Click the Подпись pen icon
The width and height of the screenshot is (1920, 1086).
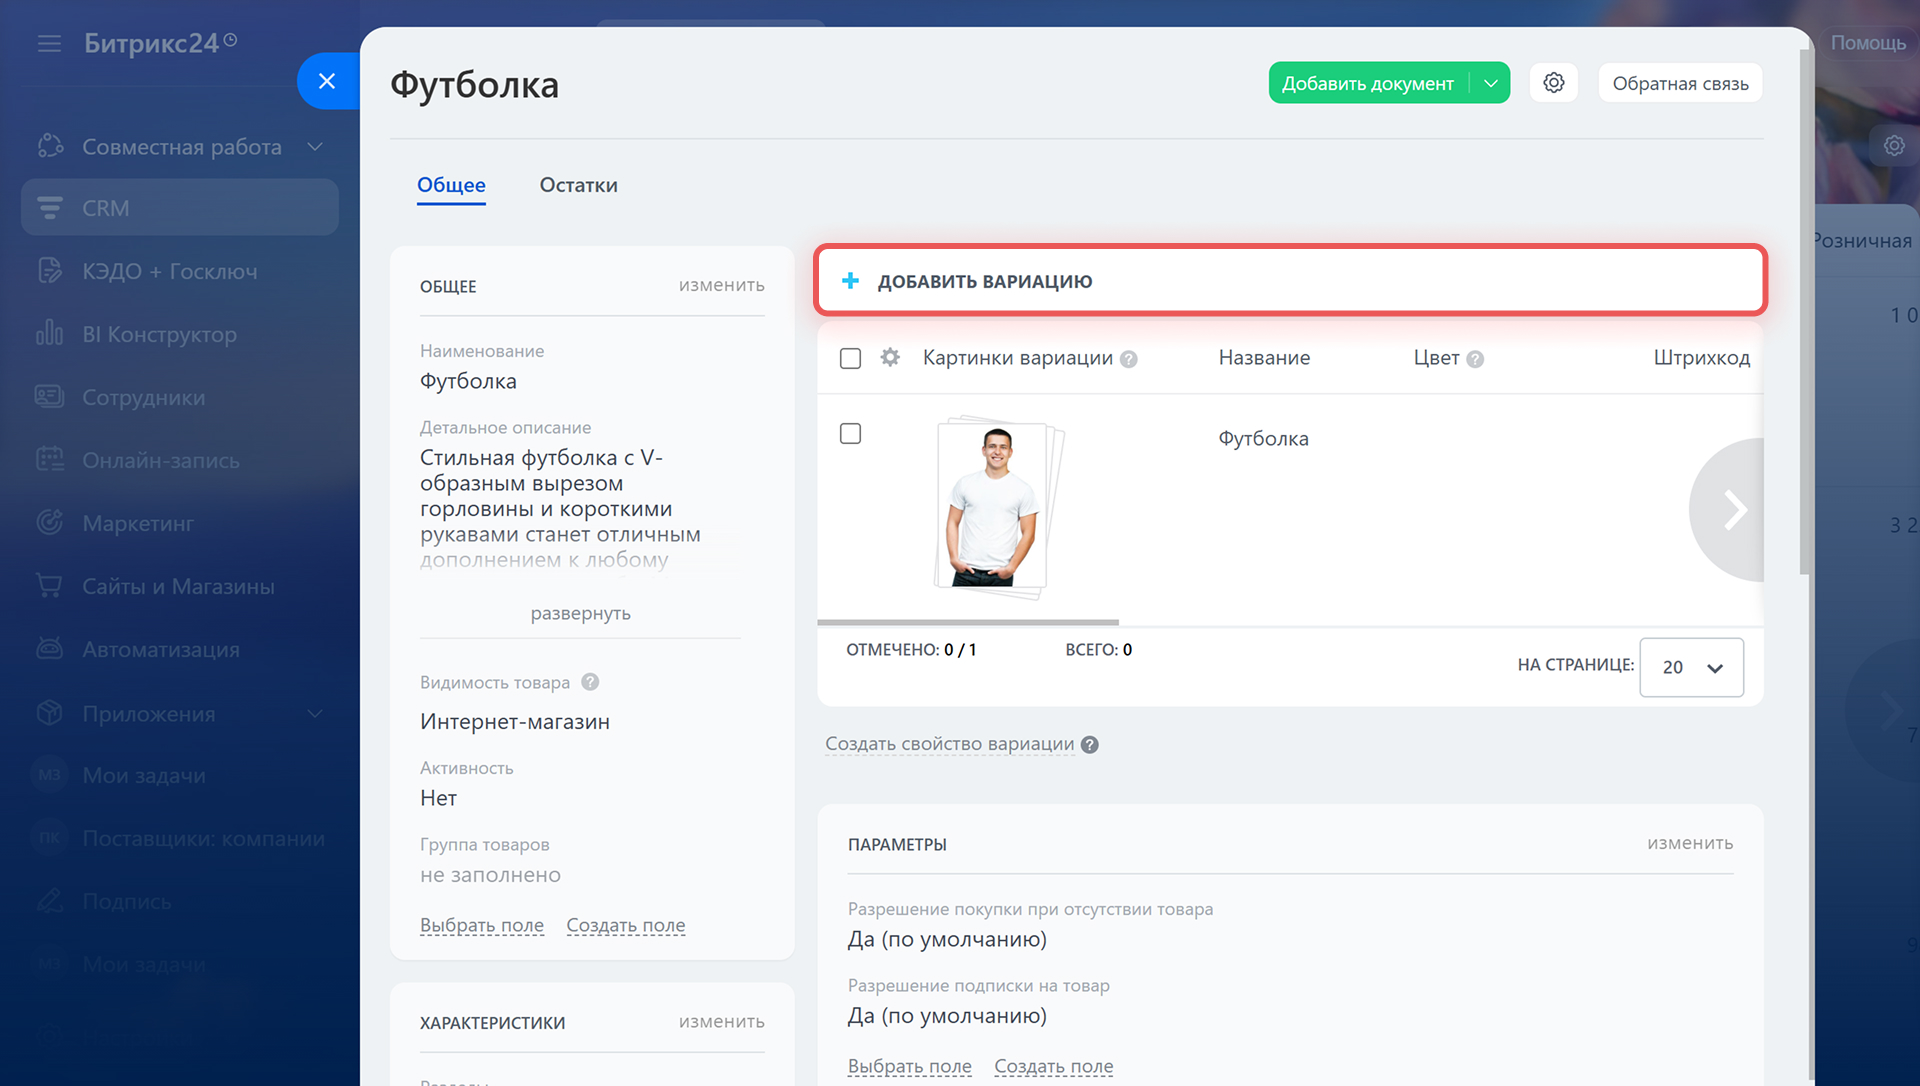click(50, 901)
